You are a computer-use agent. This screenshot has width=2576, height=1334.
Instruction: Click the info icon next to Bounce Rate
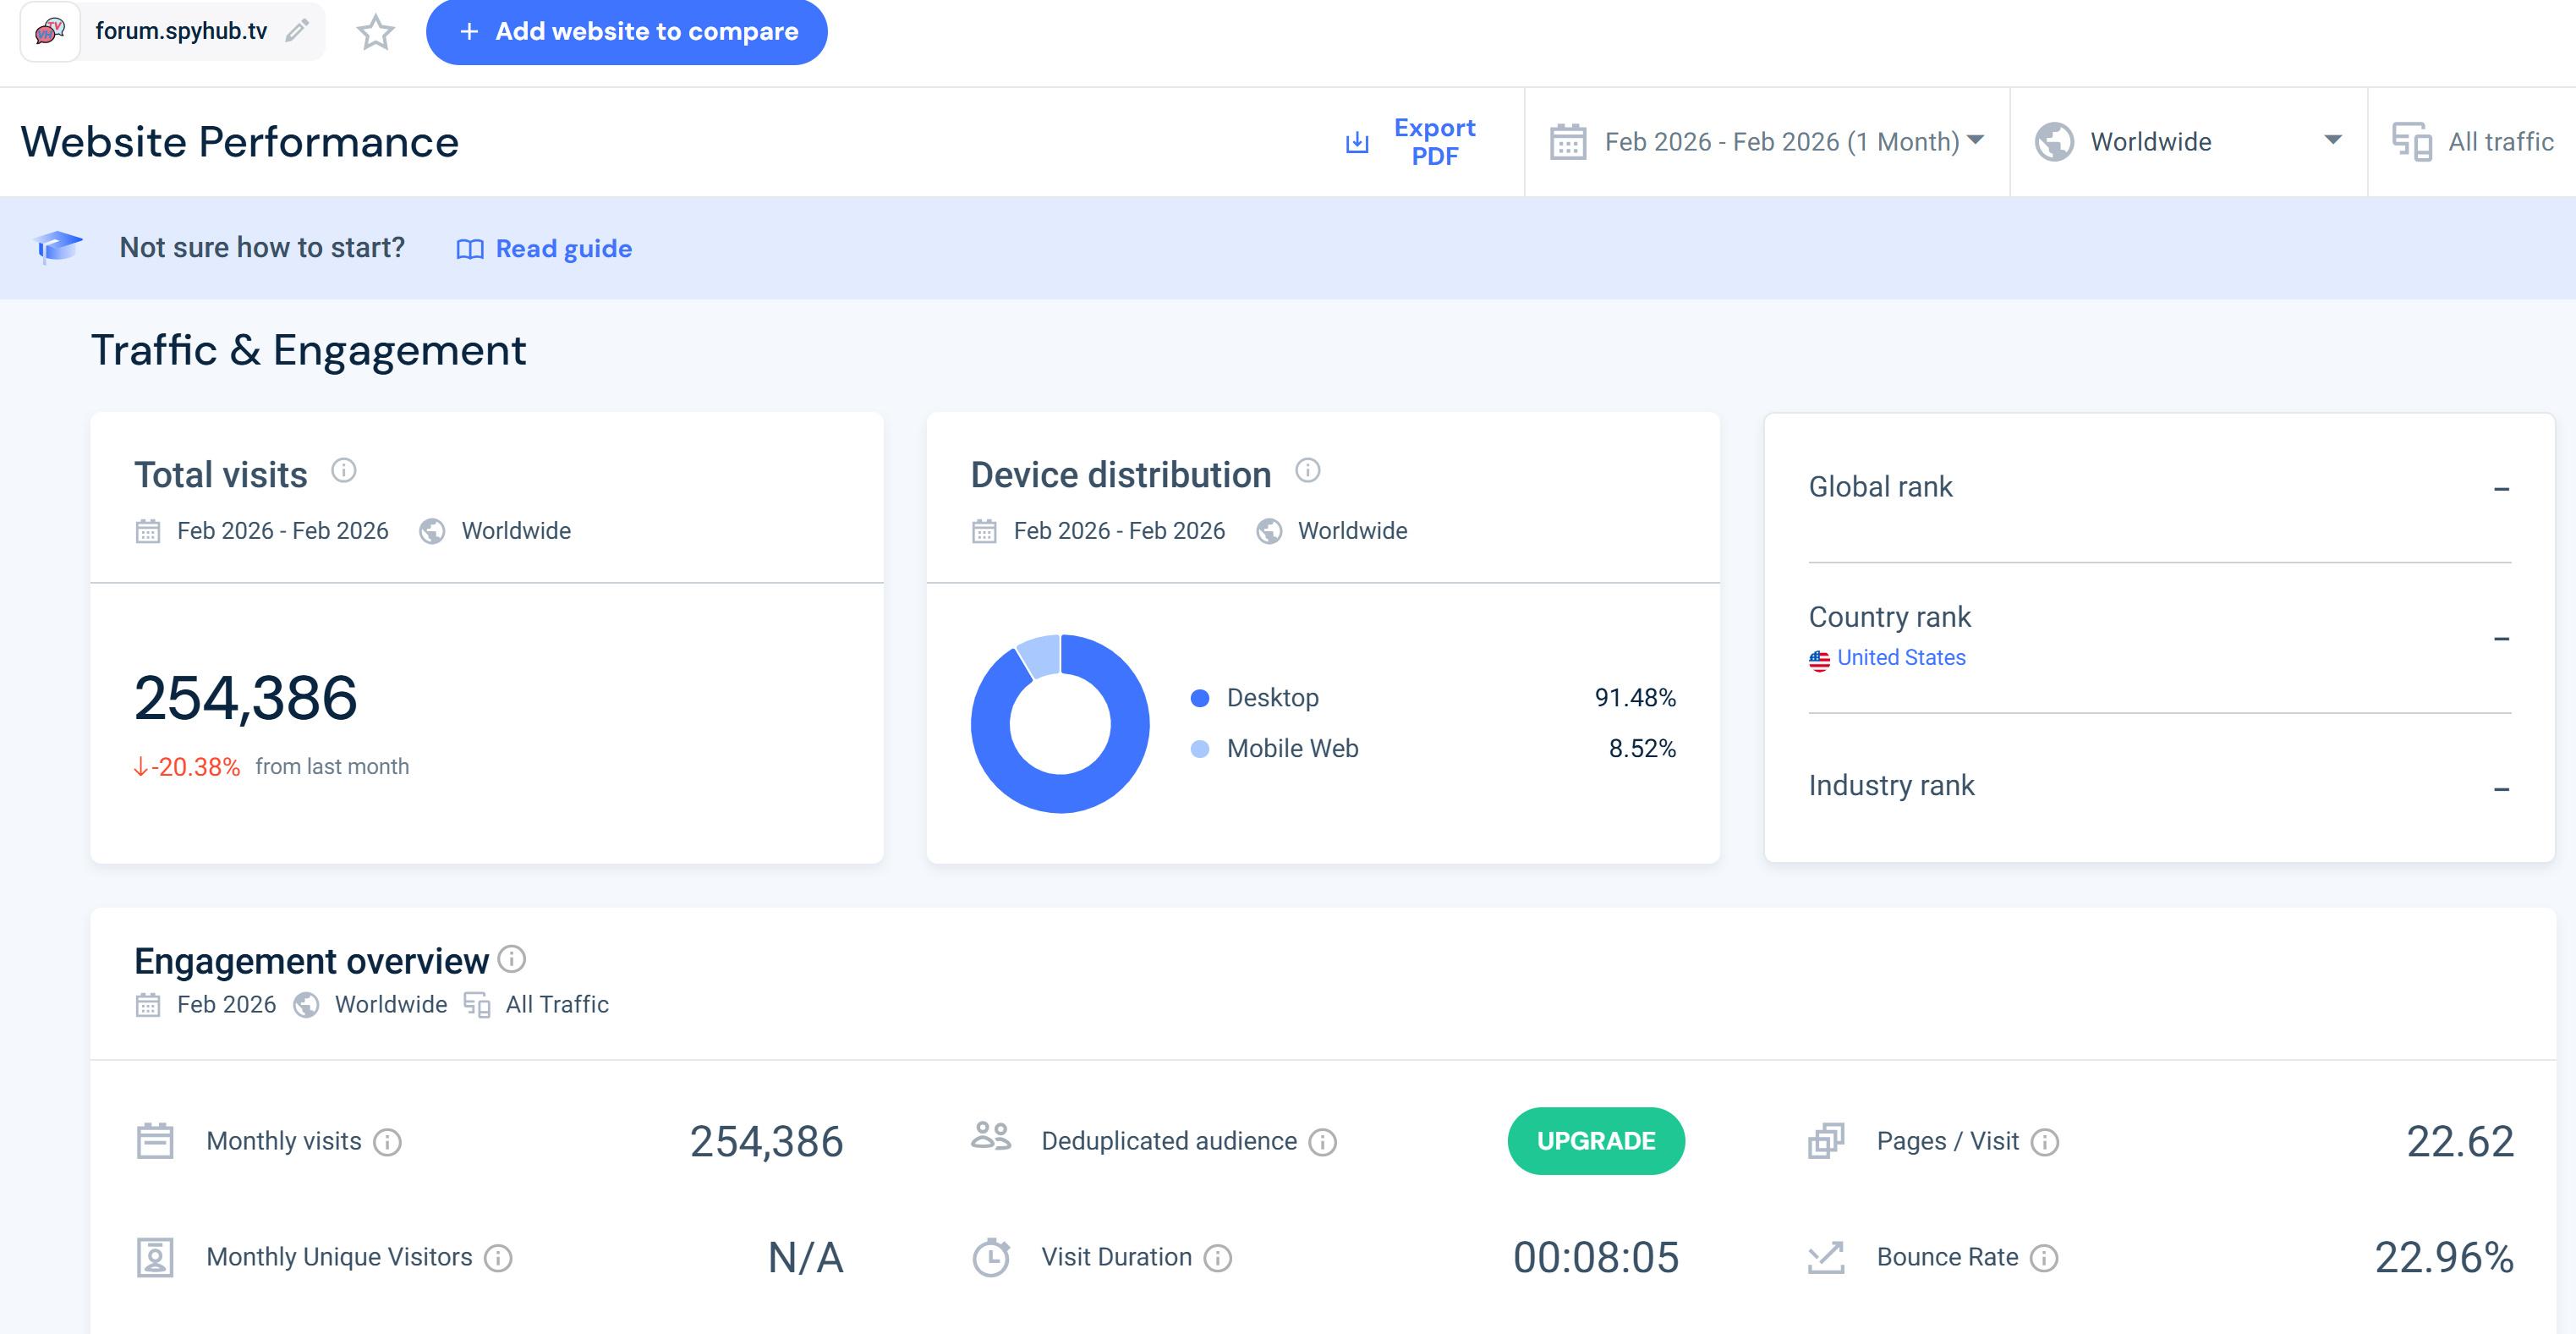[x=2044, y=1257]
